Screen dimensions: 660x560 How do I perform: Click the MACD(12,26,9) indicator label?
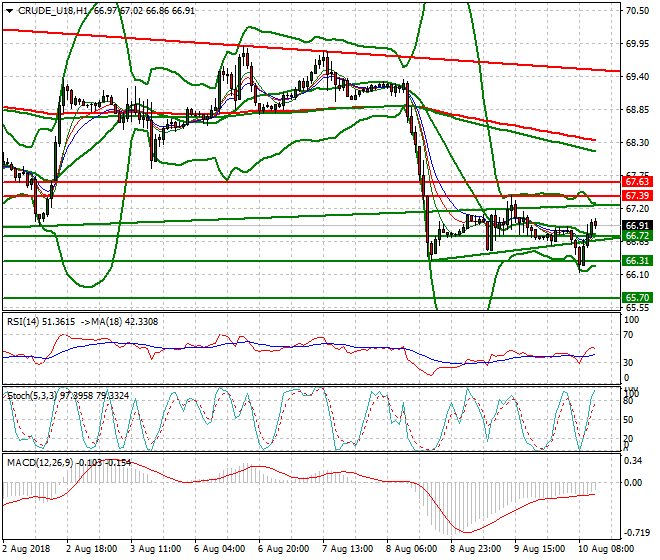coord(42,460)
